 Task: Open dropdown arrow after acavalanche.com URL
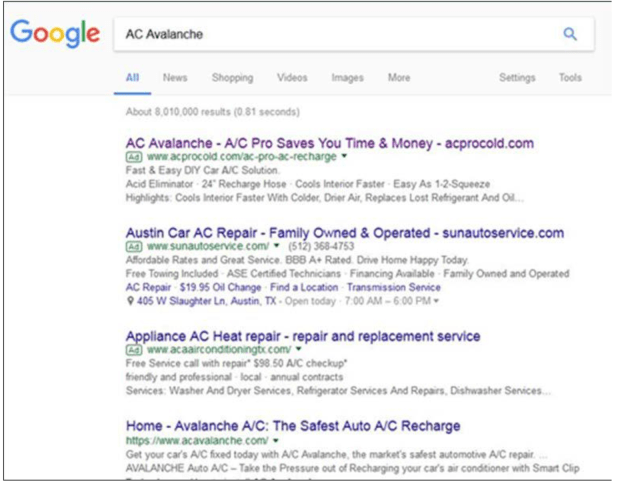coord(275,440)
